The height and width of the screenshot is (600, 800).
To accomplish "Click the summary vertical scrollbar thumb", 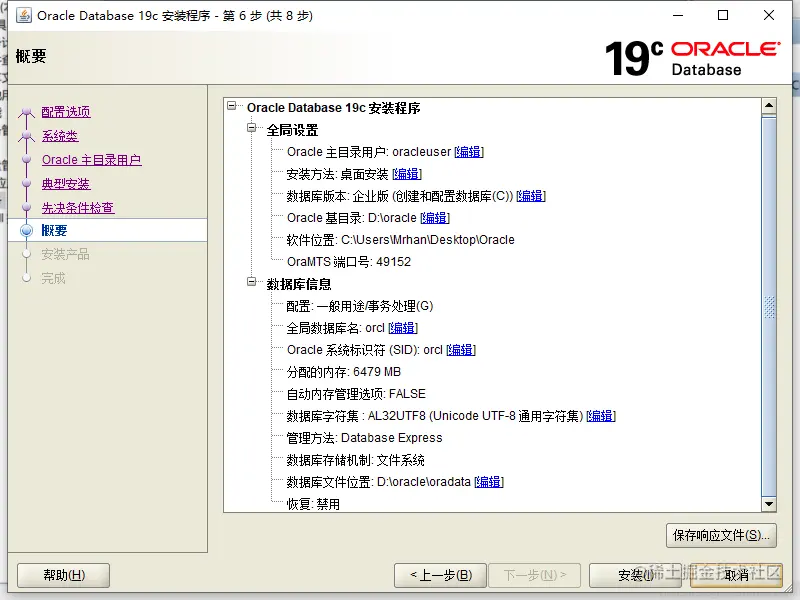I will pos(769,306).
